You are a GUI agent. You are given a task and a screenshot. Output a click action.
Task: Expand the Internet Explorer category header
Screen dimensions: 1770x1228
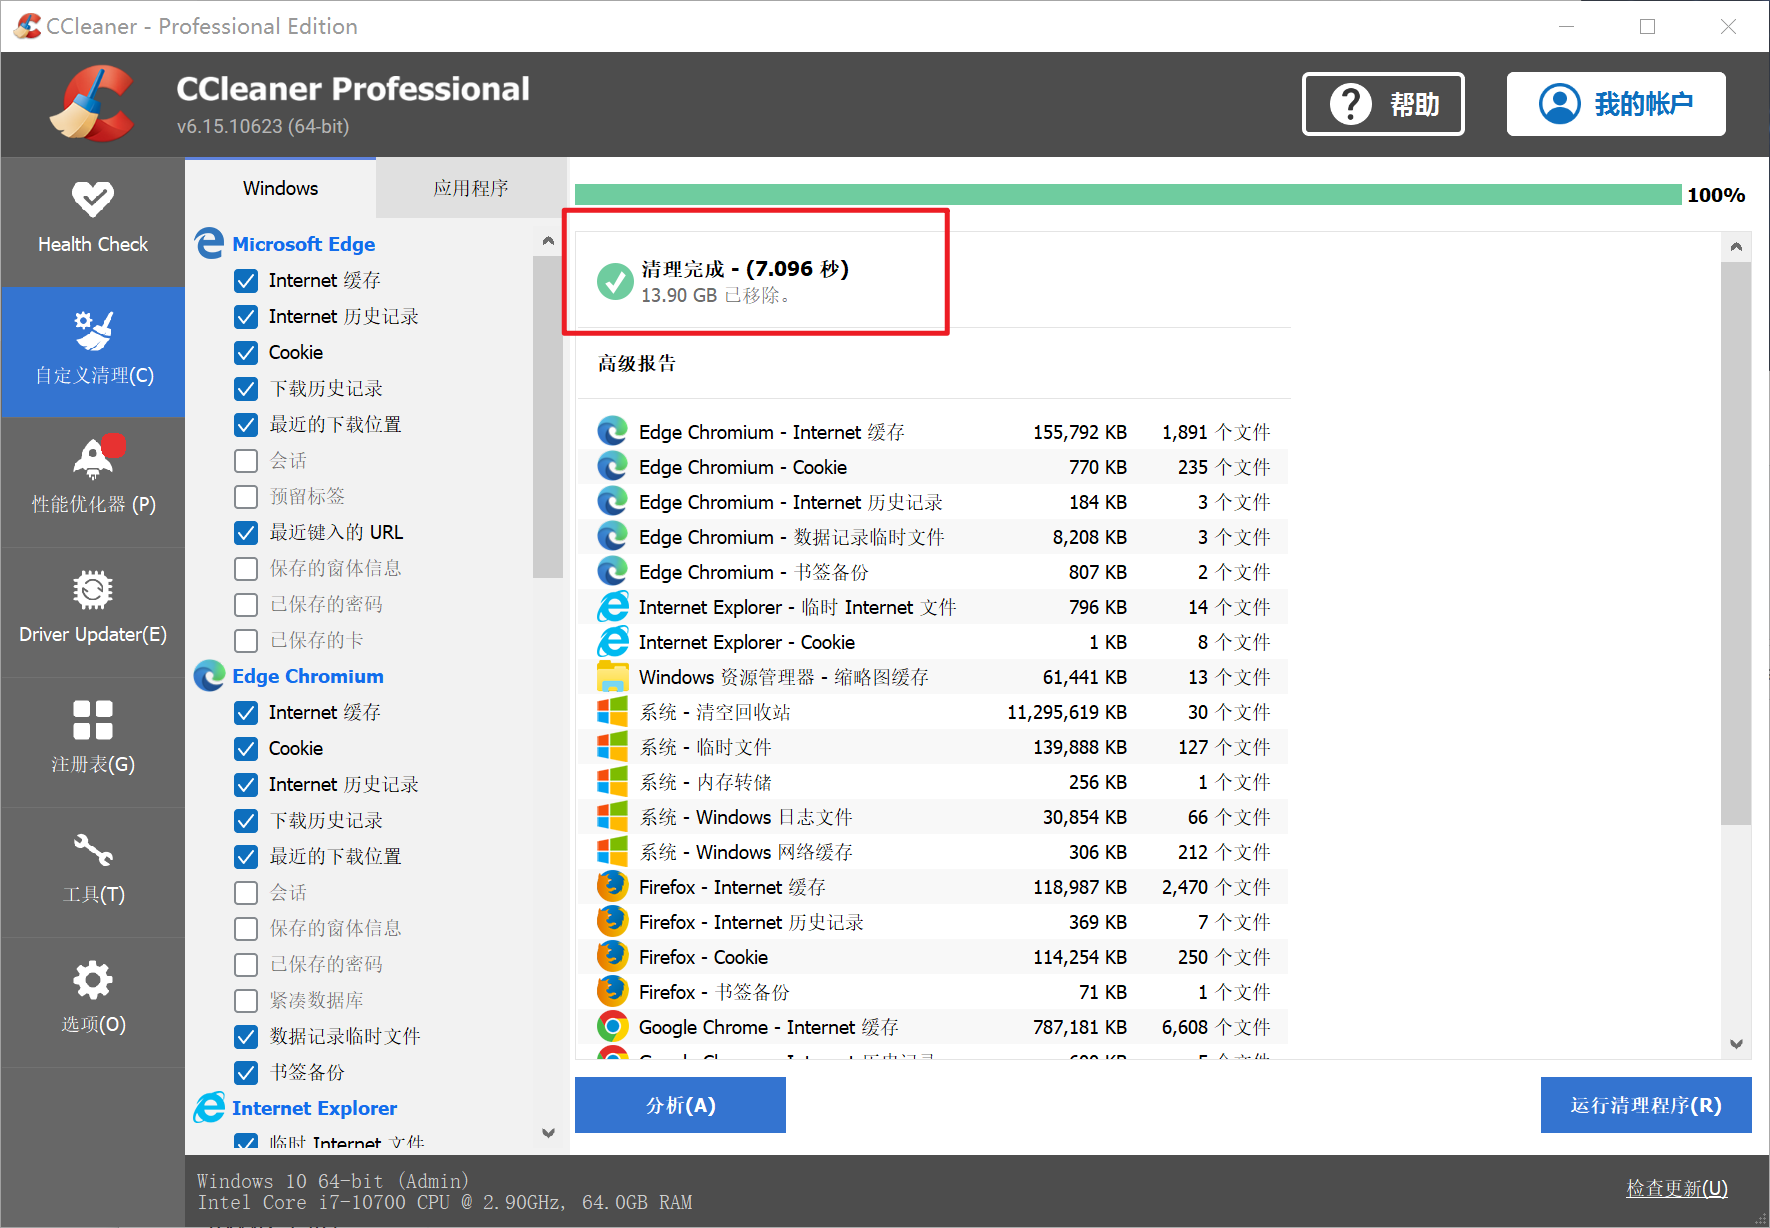coord(314,1108)
